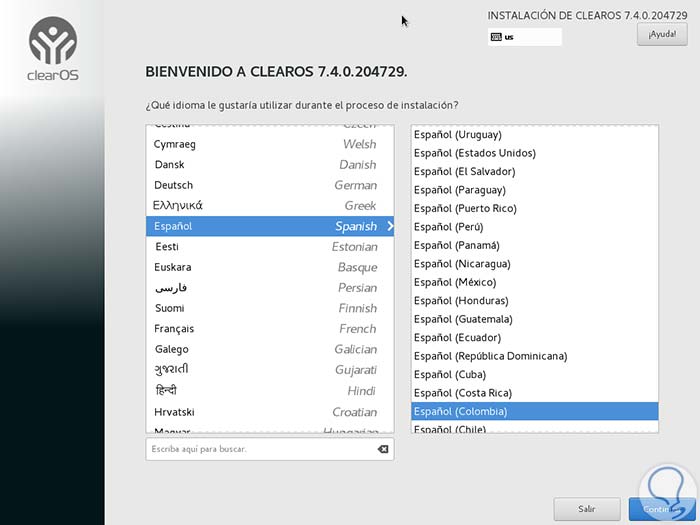700x525 pixels.
Task: Pick Español (Perú) locale
Action: tap(534, 227)
